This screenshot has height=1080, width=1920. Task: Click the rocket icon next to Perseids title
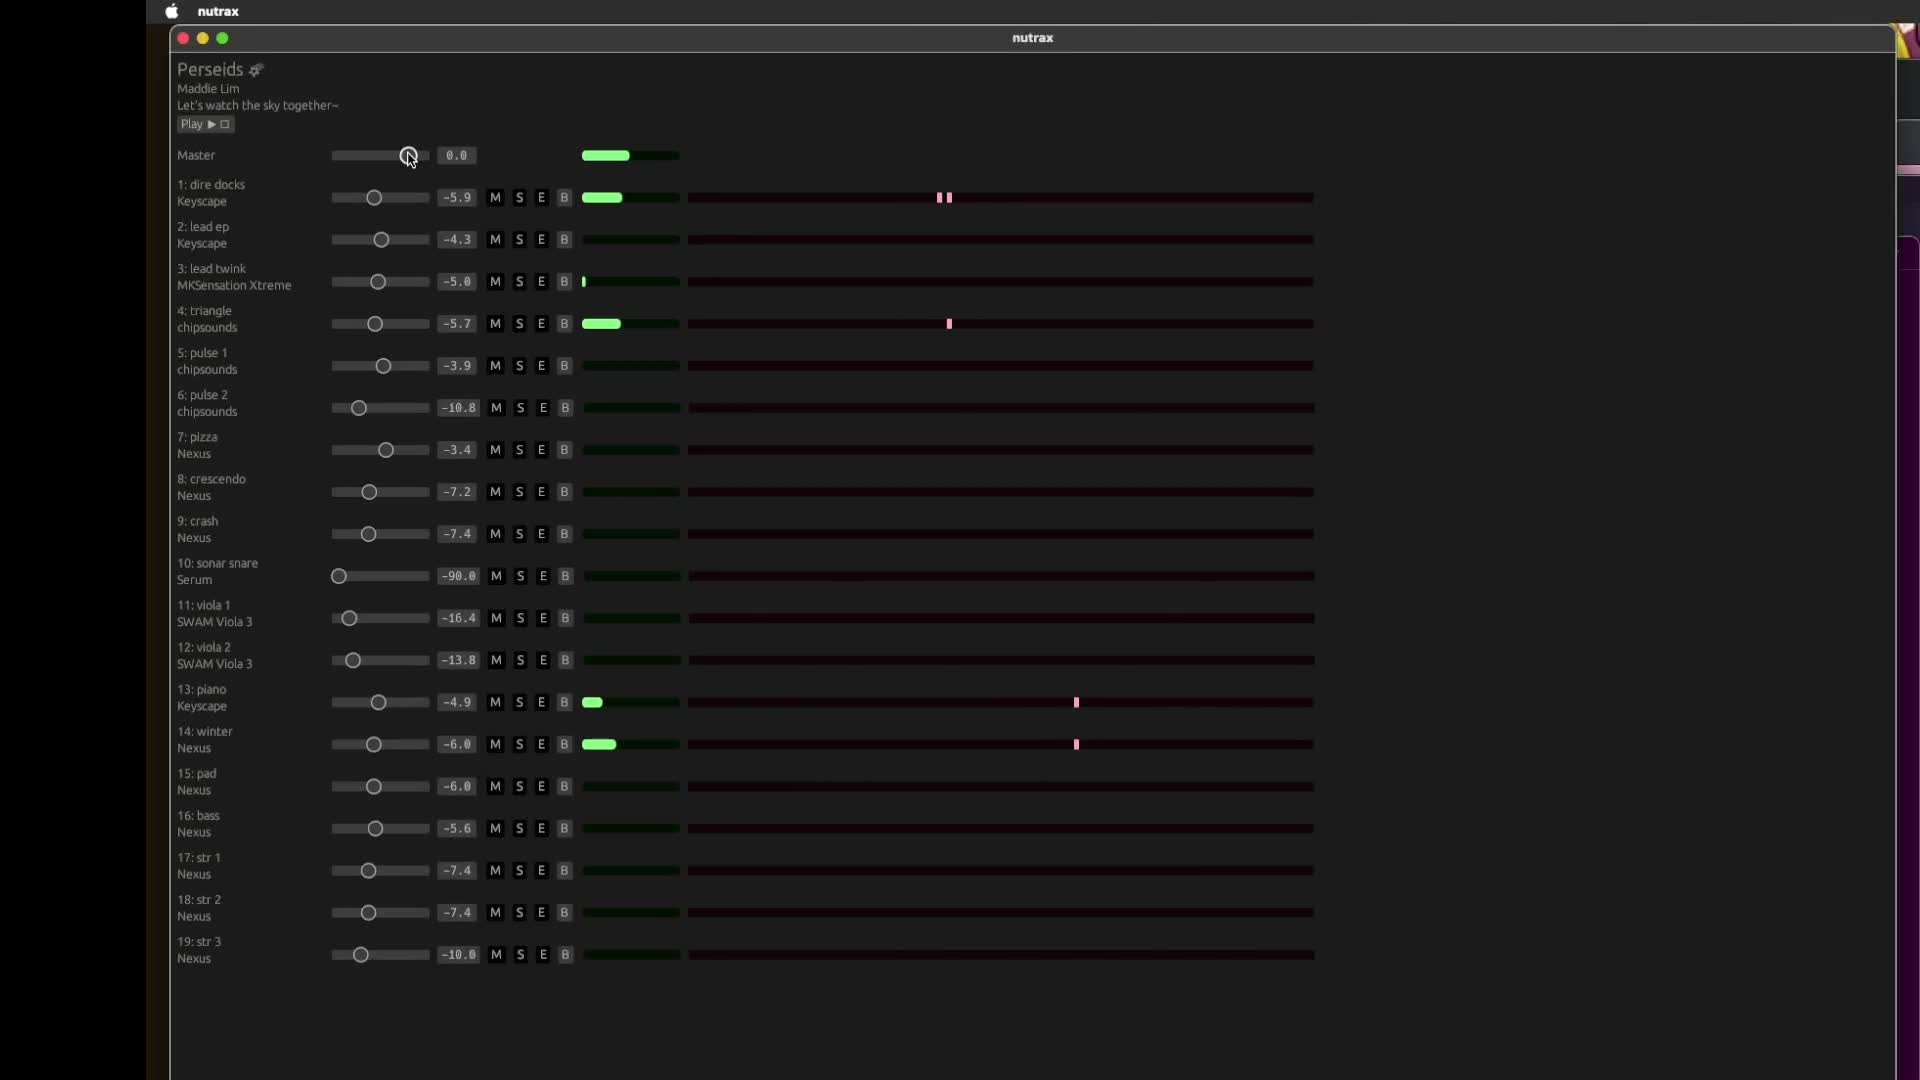pos(255,69)
